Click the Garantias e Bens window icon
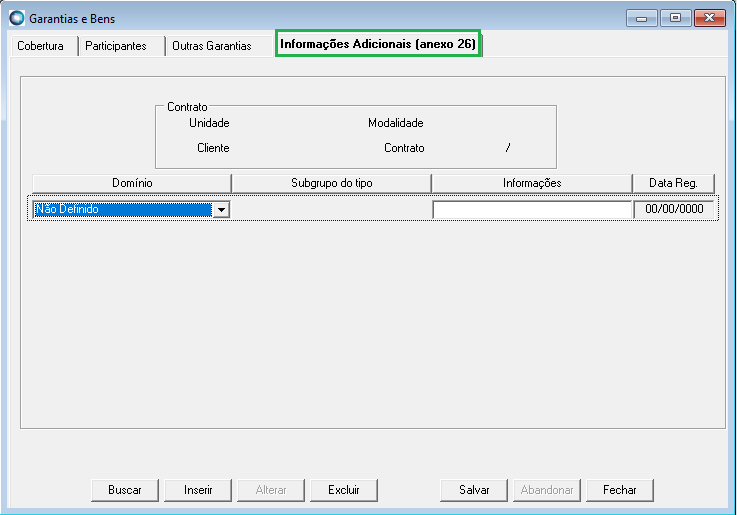Image resolution: width=737 pixels, height=515 pixels. coord(17,18)
